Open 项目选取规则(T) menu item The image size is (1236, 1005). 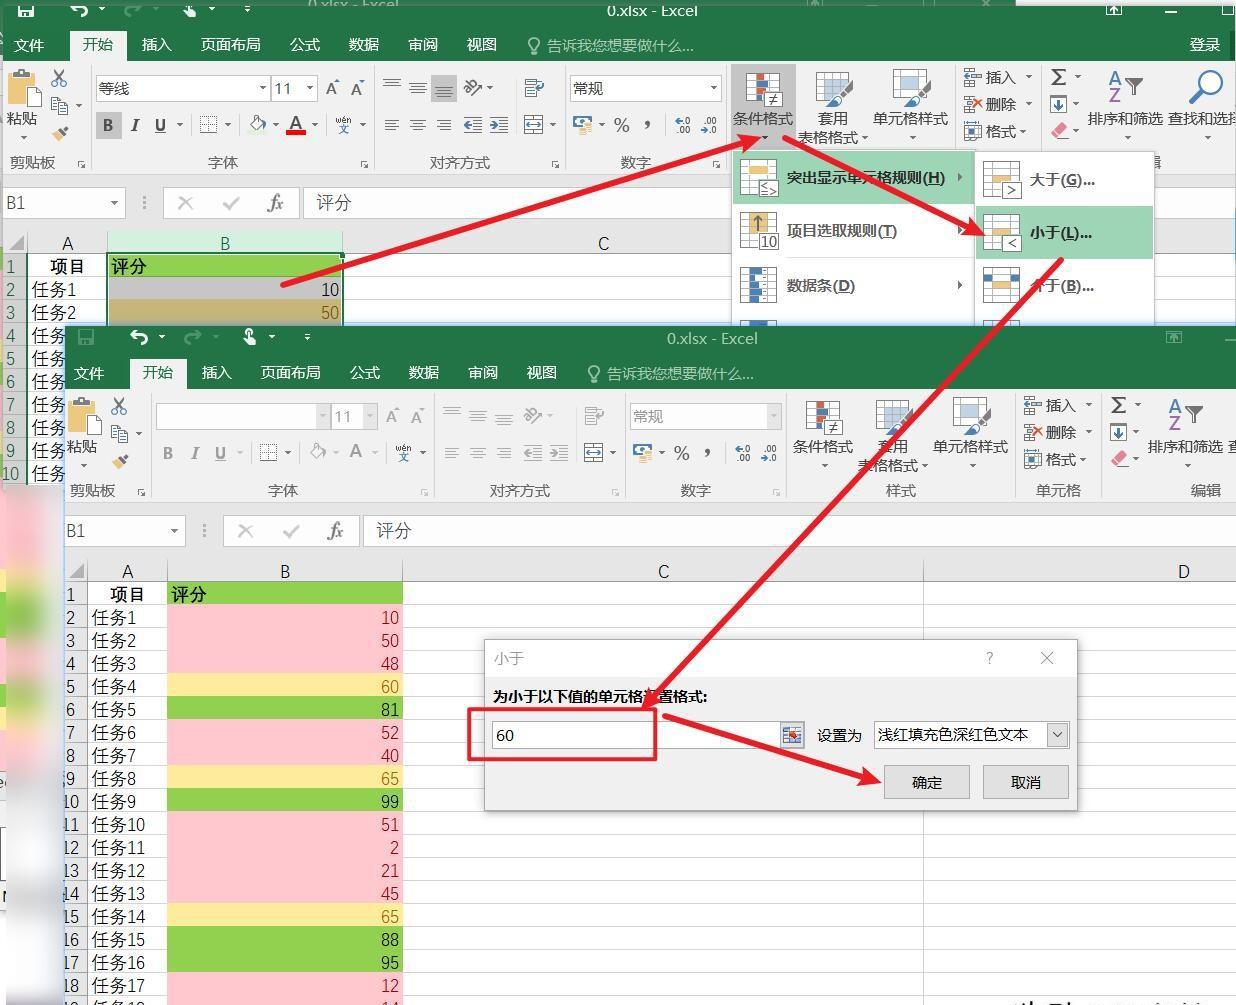point(852,231)
